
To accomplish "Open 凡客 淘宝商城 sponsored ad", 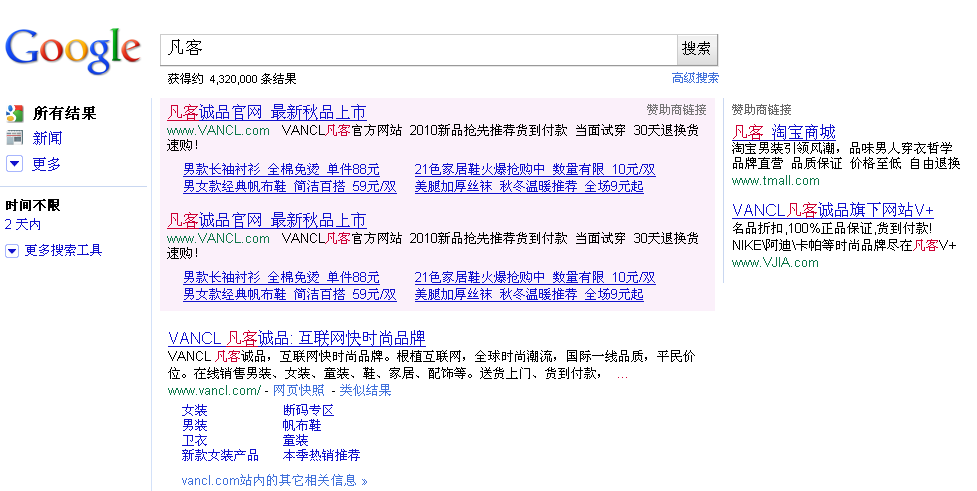I will [x=784, y=132].
